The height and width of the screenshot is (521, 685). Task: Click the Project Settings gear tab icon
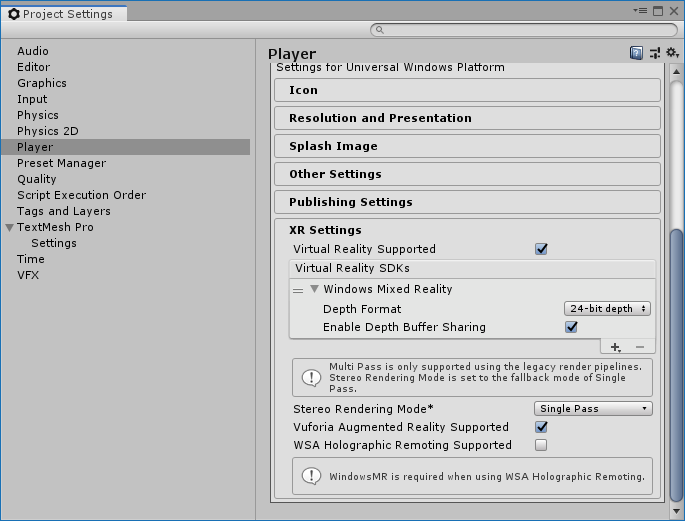[x=14, y=14]
